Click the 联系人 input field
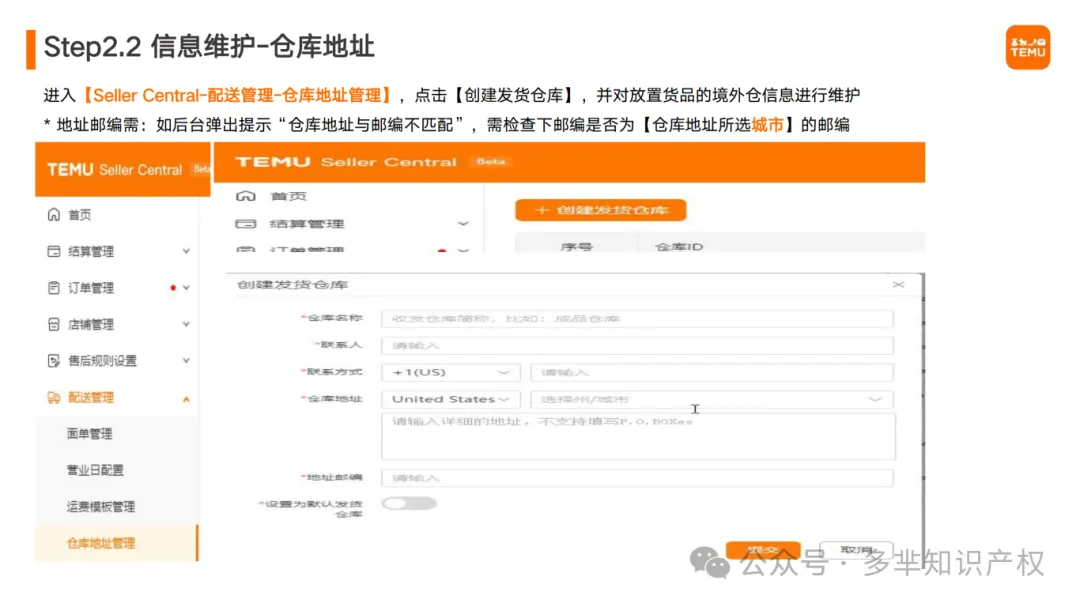This screenshot has height=607, width=1080. 637,346
